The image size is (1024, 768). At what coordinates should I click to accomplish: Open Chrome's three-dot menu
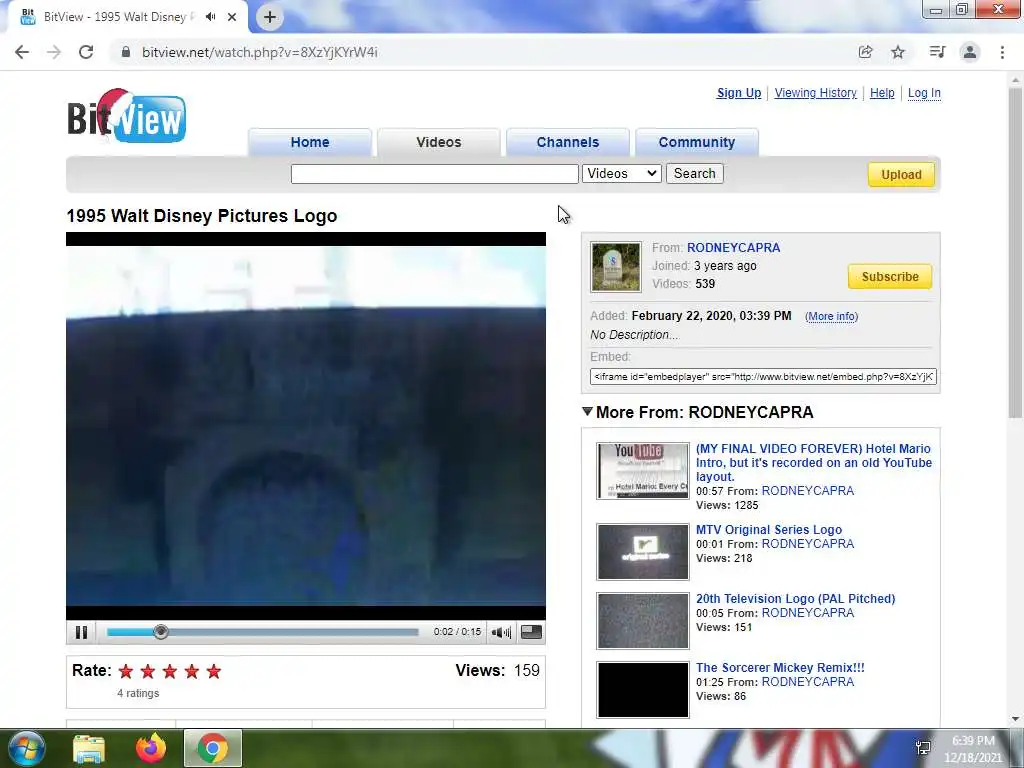[1002, 52]
